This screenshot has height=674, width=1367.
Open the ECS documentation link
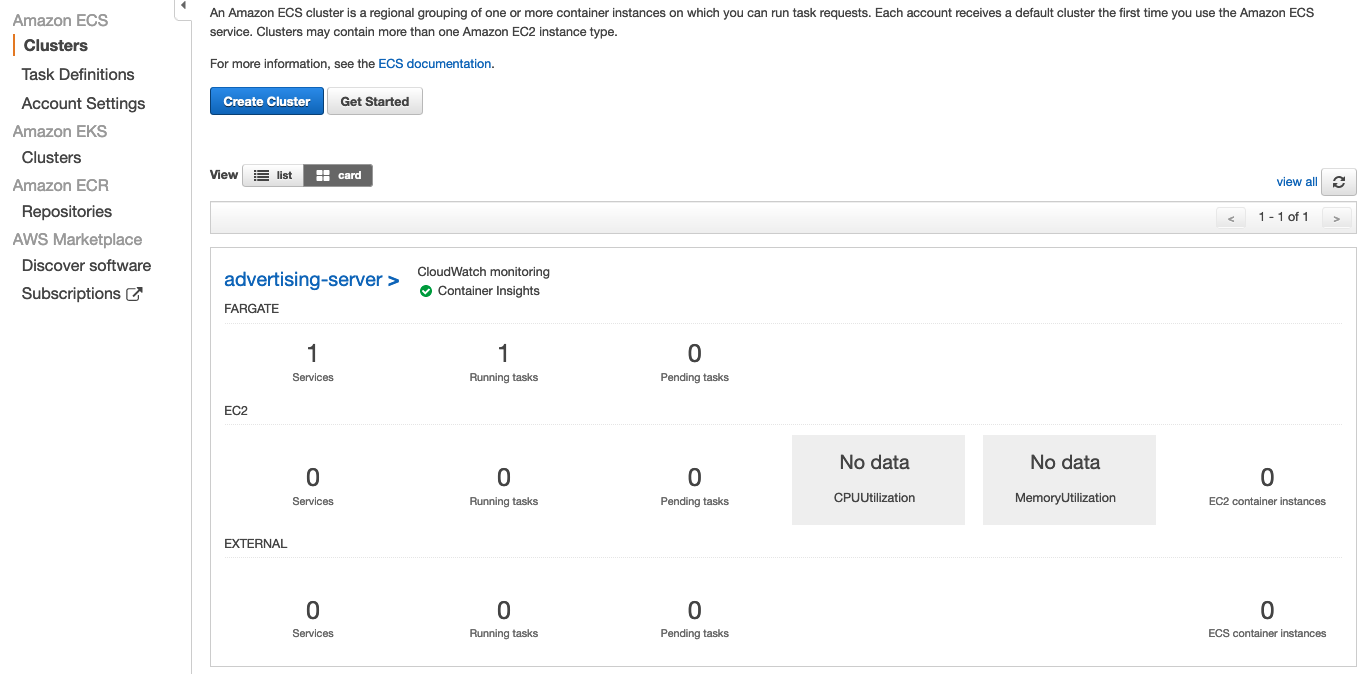[435, 63]
